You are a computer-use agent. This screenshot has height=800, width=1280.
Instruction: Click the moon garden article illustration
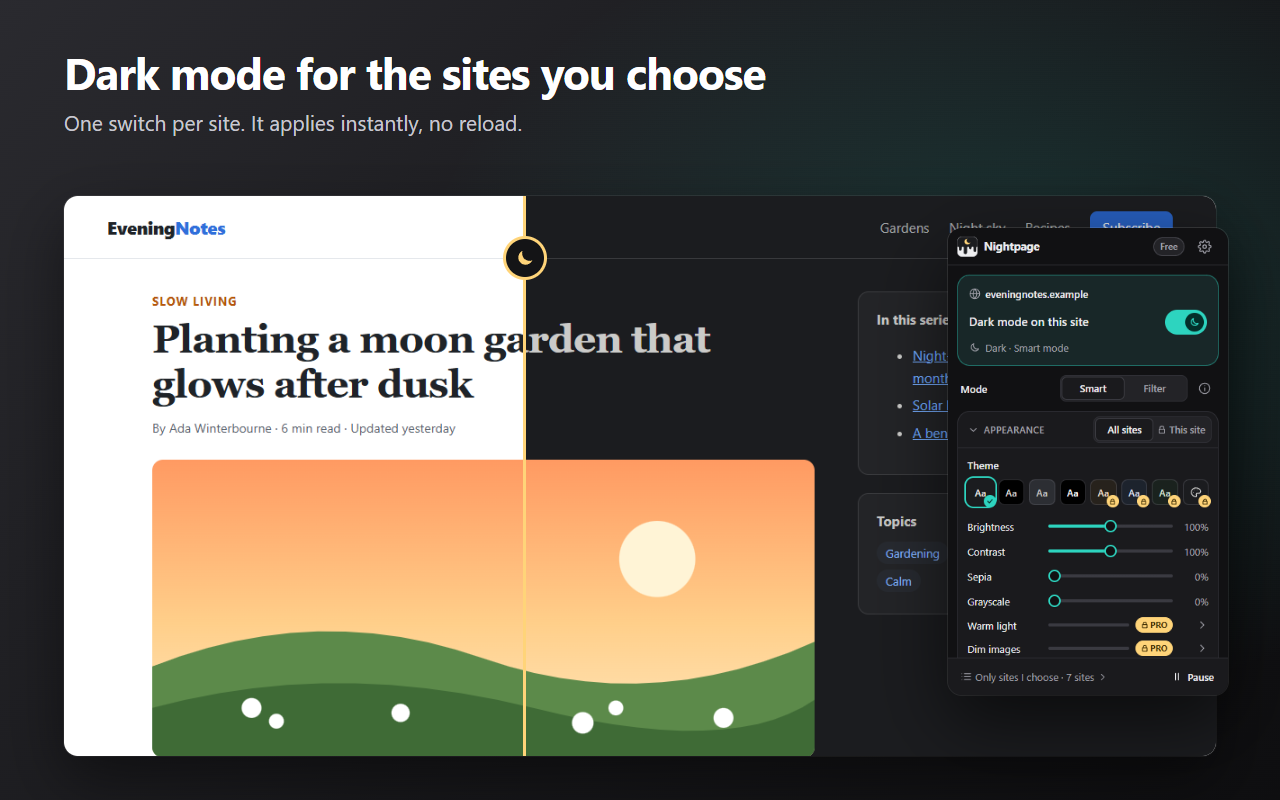[483, 608]
